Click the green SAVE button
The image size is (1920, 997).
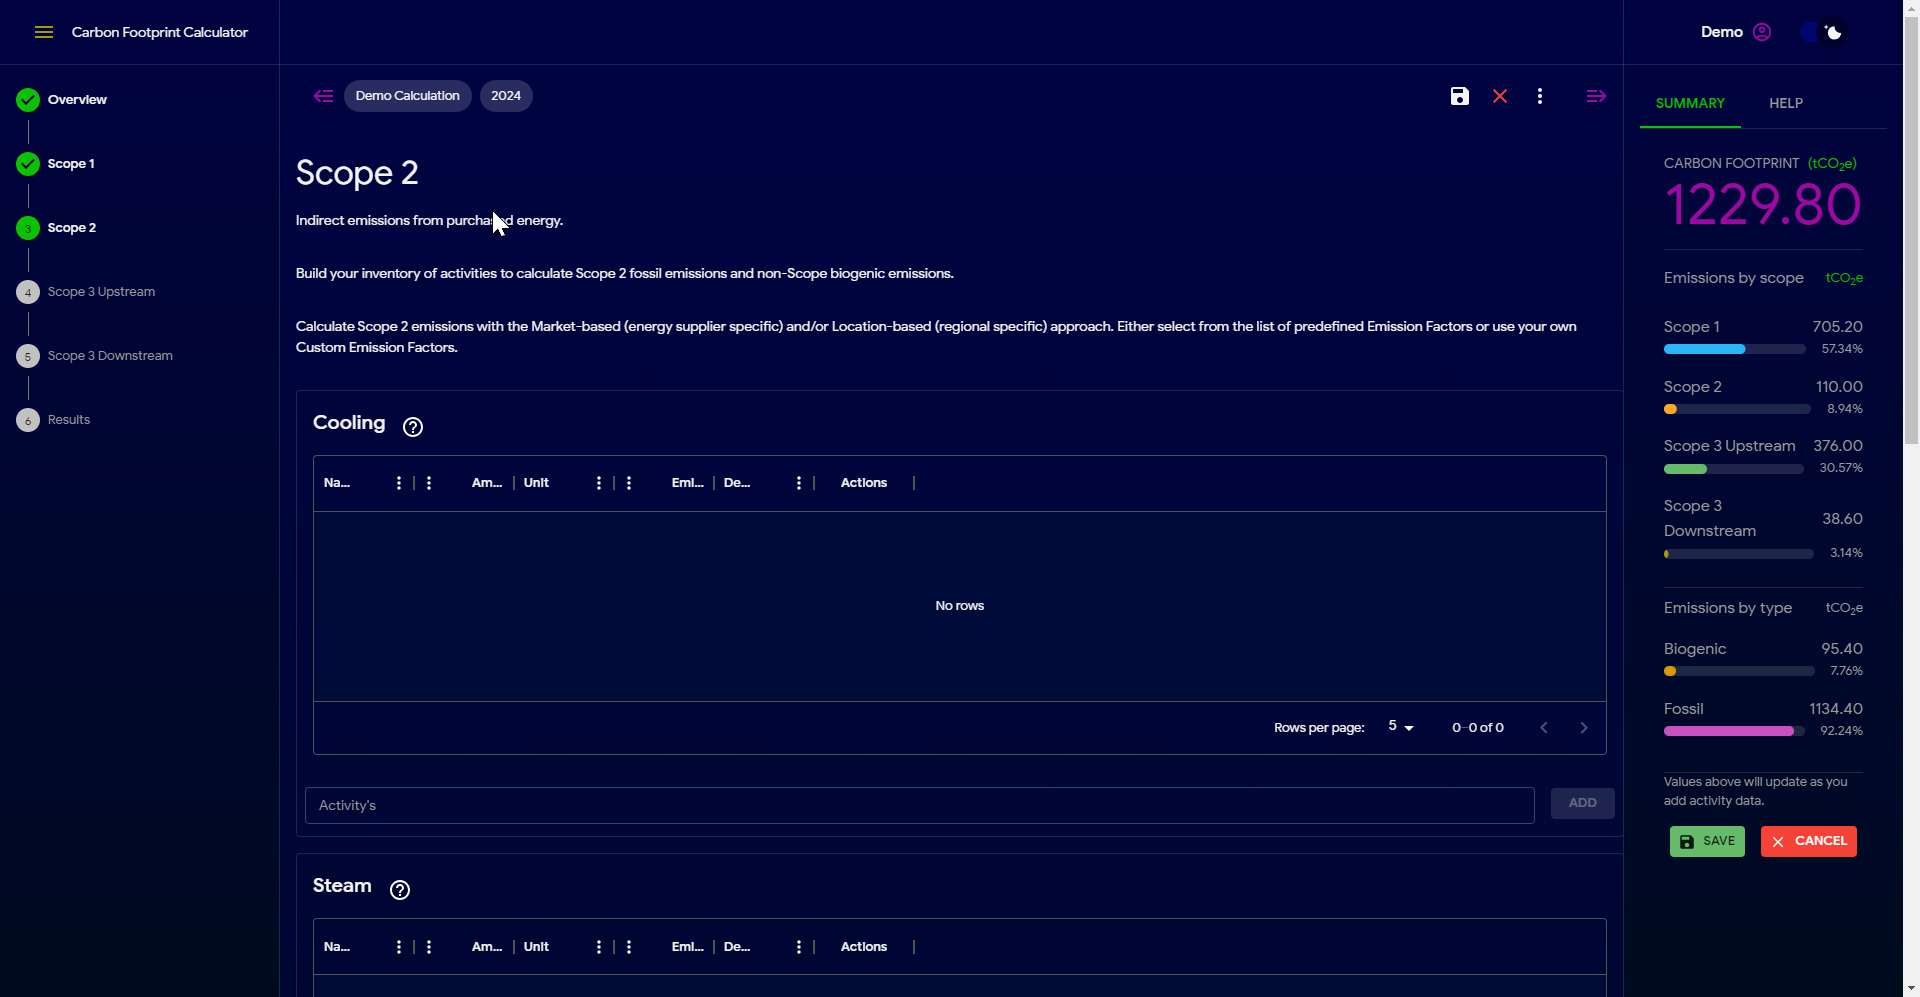(1707, 842)
